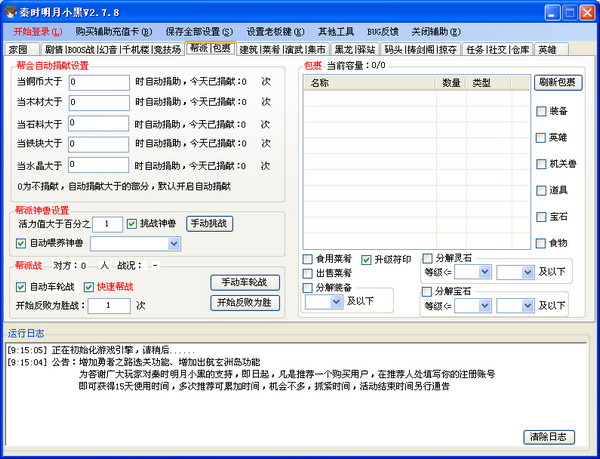Click the 刷新包裹 button
The height and width of the screenshot is (459, 600).
pos(558,83)
